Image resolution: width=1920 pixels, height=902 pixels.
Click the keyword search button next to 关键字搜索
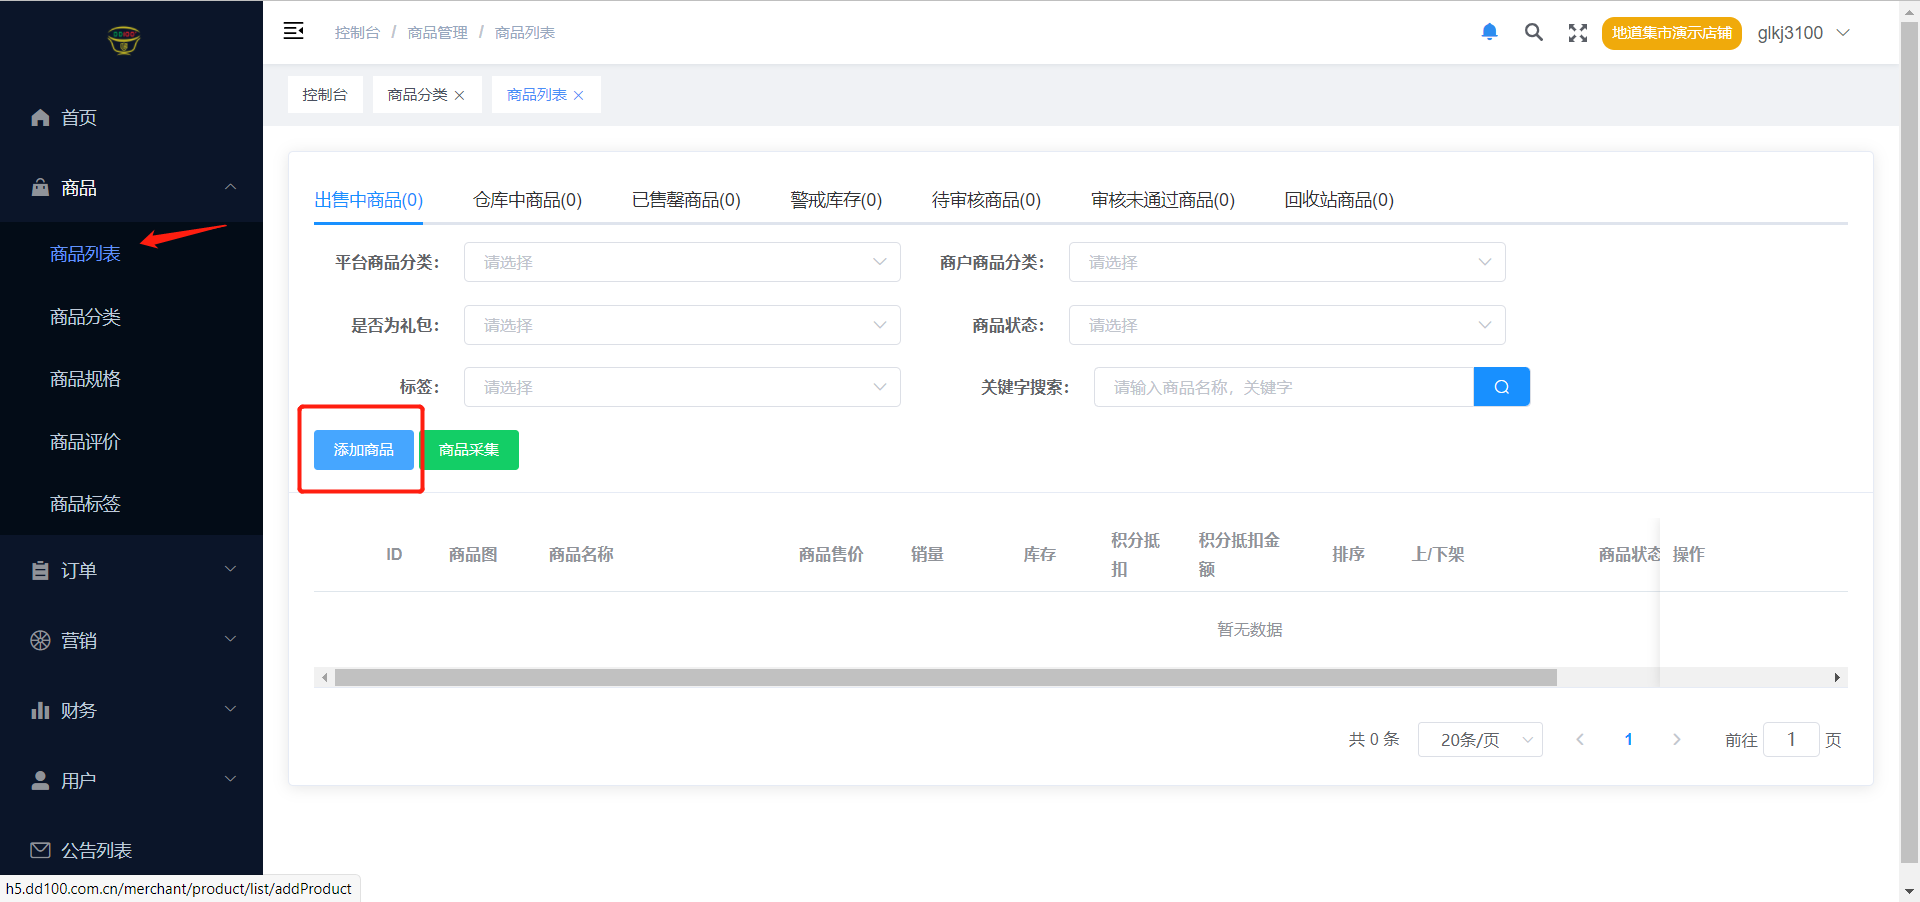pos(1501,387)
